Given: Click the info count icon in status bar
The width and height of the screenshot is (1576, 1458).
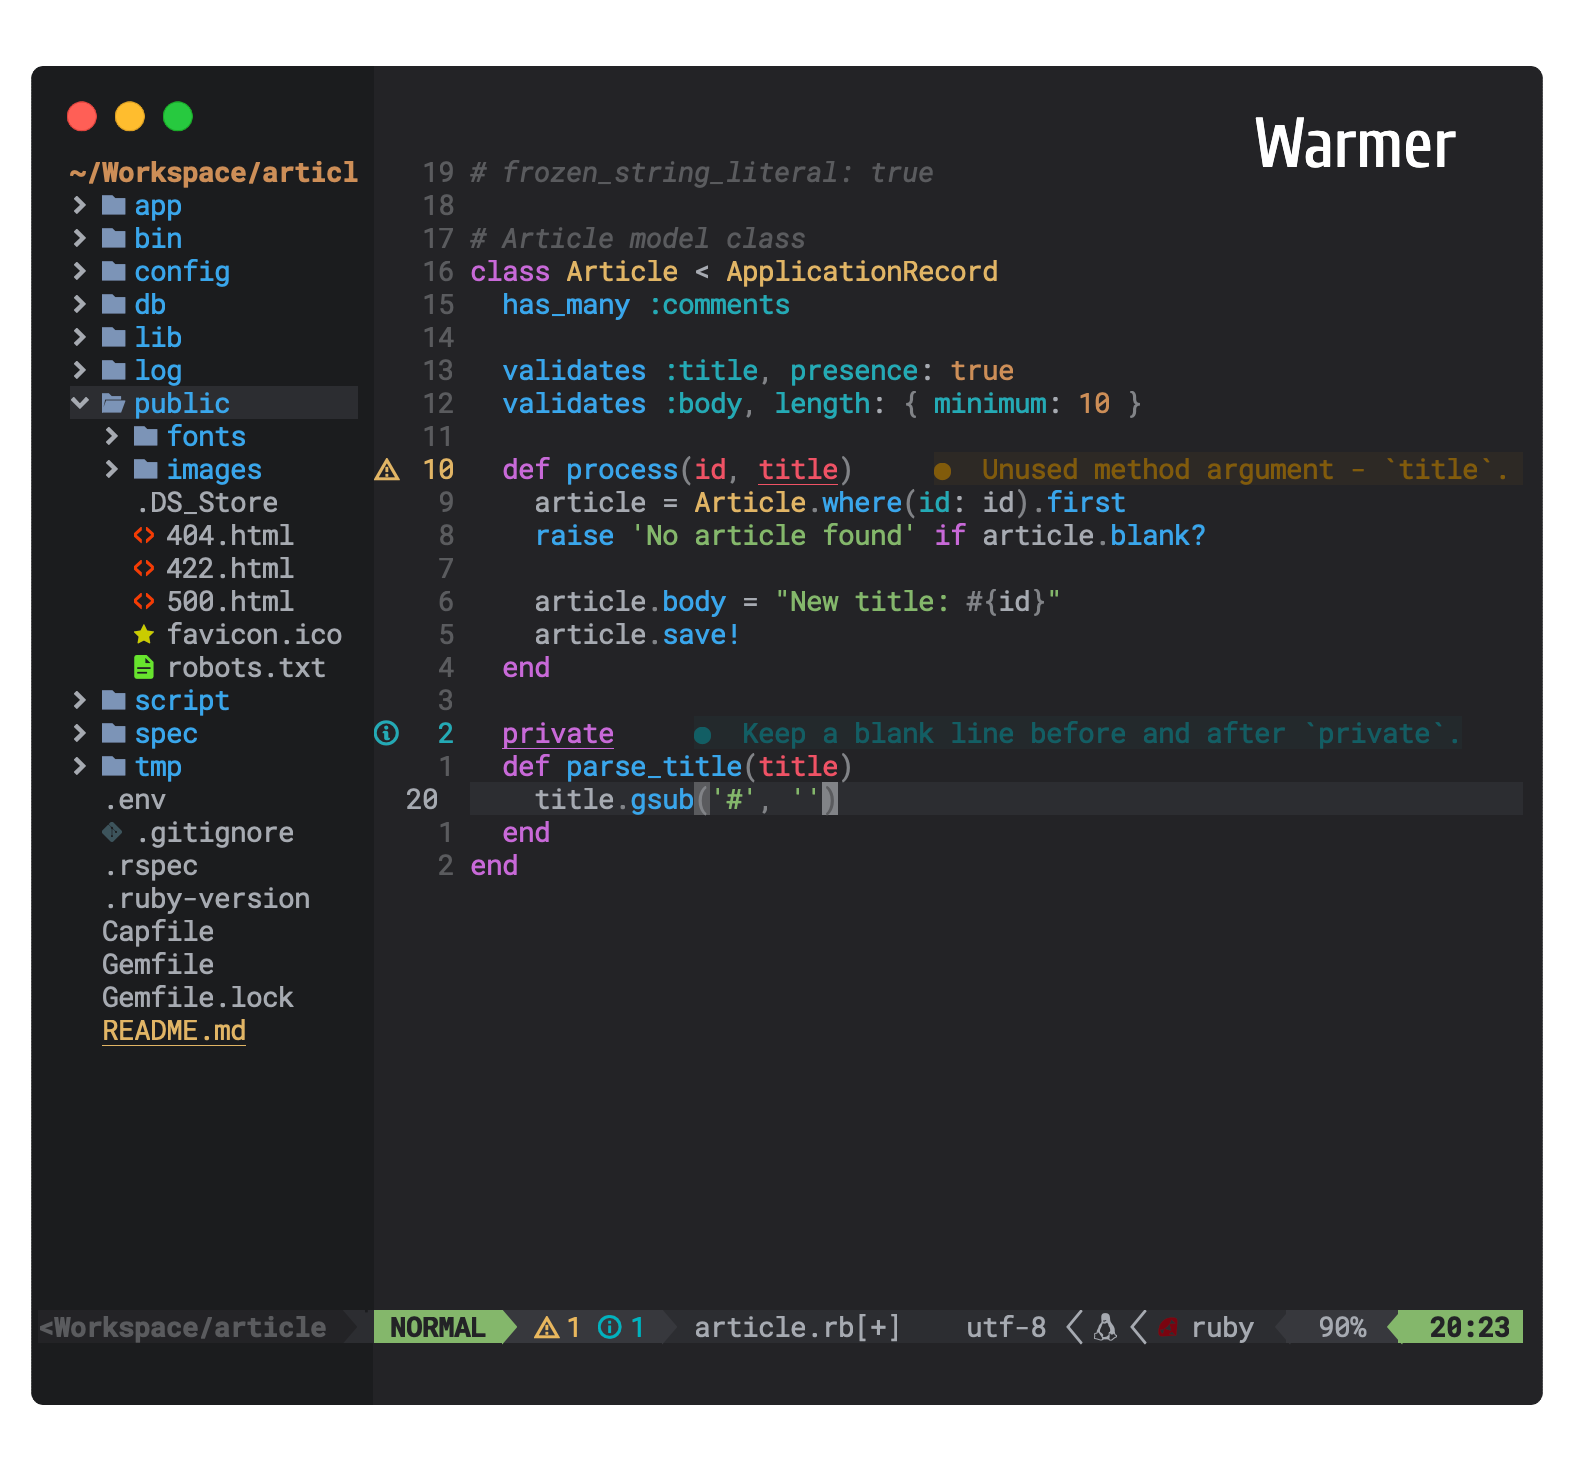Looking at the screenshot, I should coord(610,1327).
